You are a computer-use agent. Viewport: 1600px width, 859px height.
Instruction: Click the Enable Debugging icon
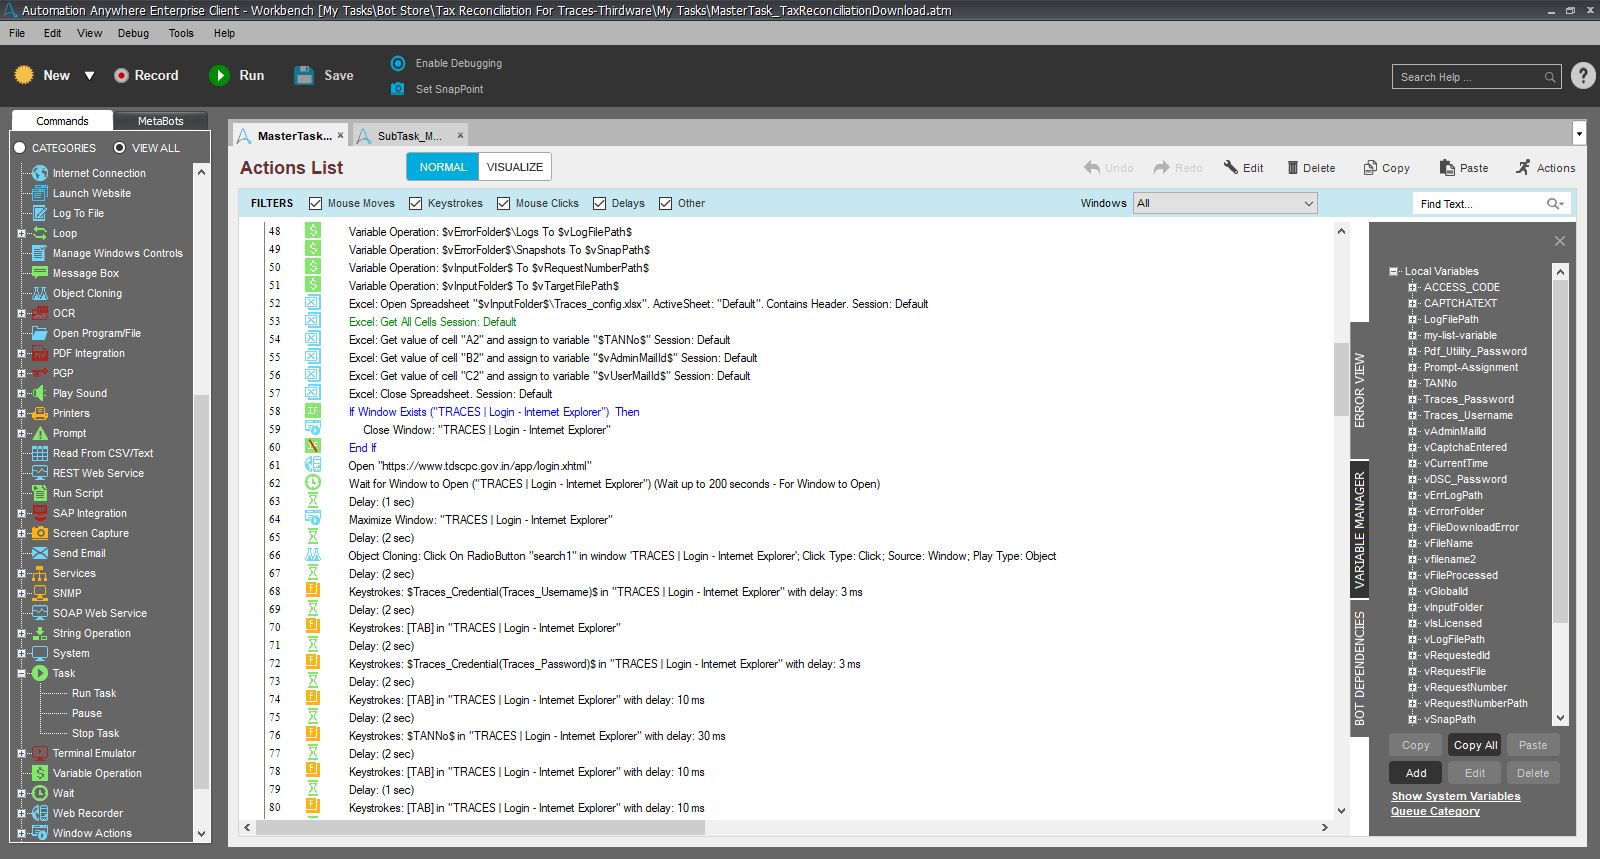[x=398, y=63]
